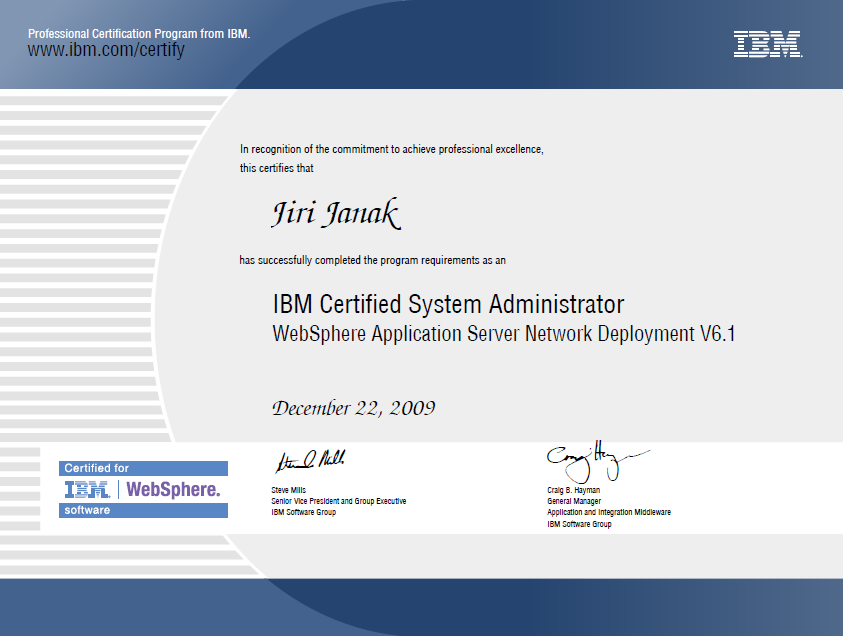Image resolution: width=843 pixels, height=636 pixels.
Task: Click 'In recognition of the commitment' sentence
Action: [x=391, y=149]
